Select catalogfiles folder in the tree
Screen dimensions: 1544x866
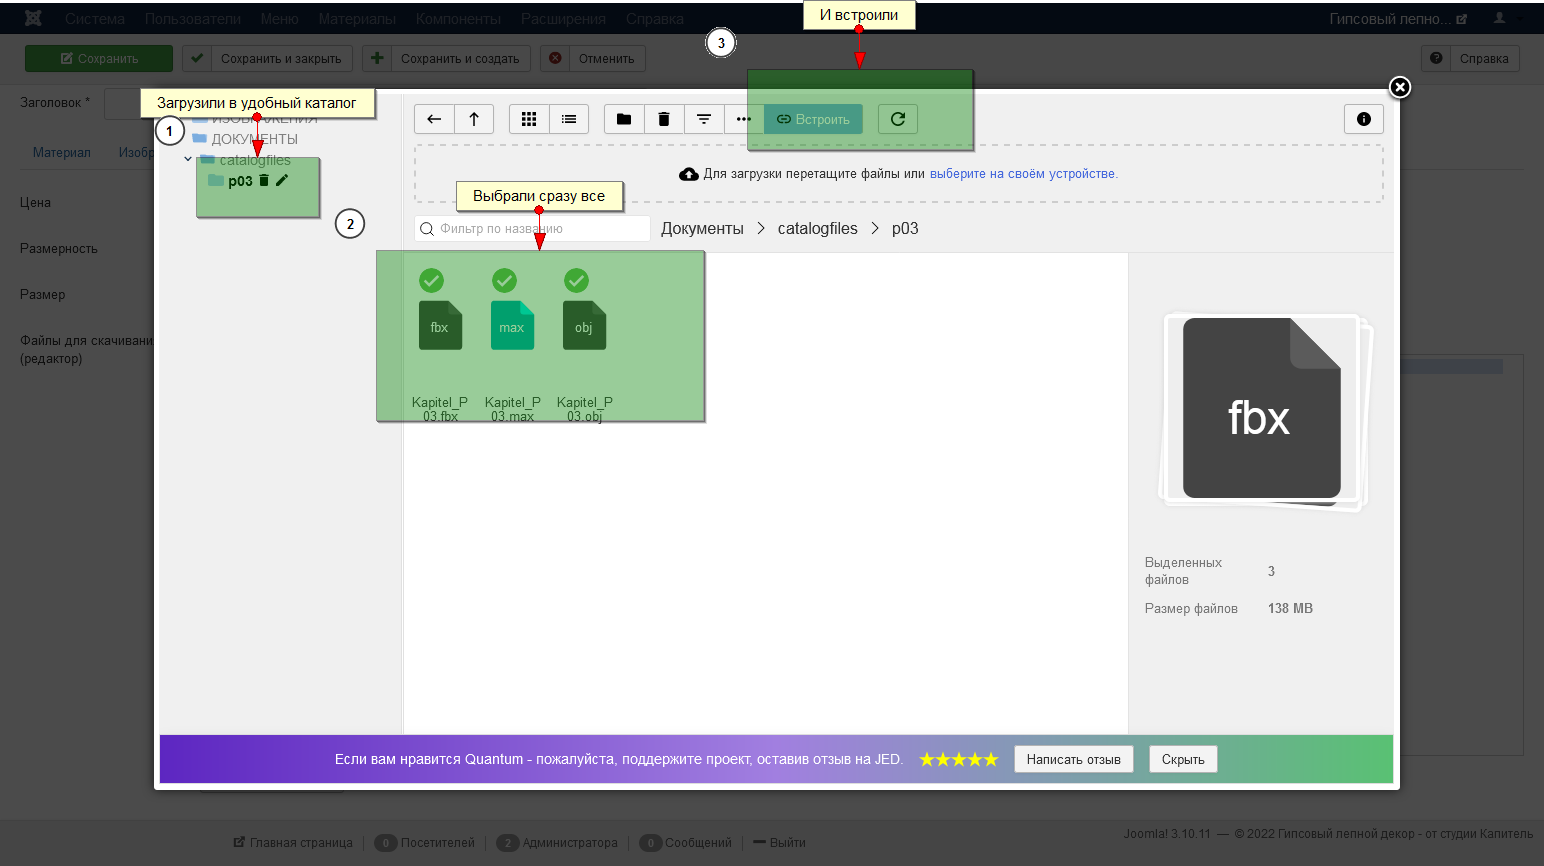tap(255, 160)
